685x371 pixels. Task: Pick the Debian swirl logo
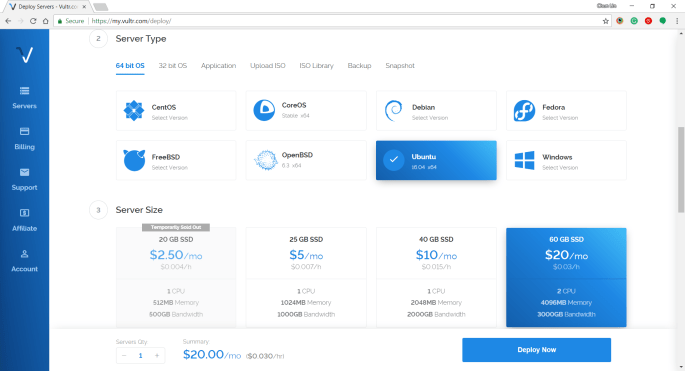pos(394,111)
